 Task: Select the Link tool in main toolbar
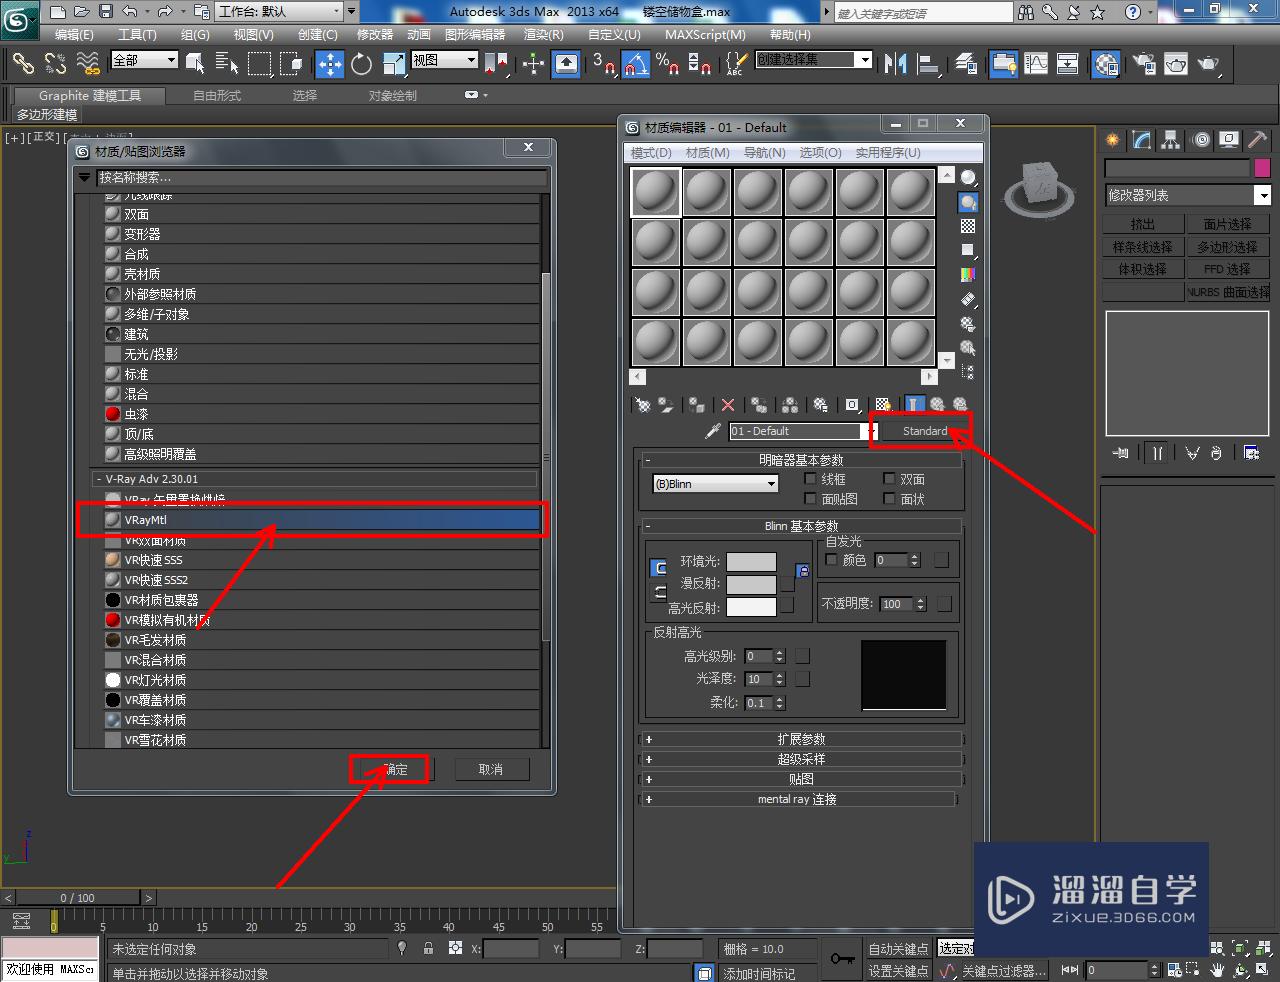pos(22,64)
